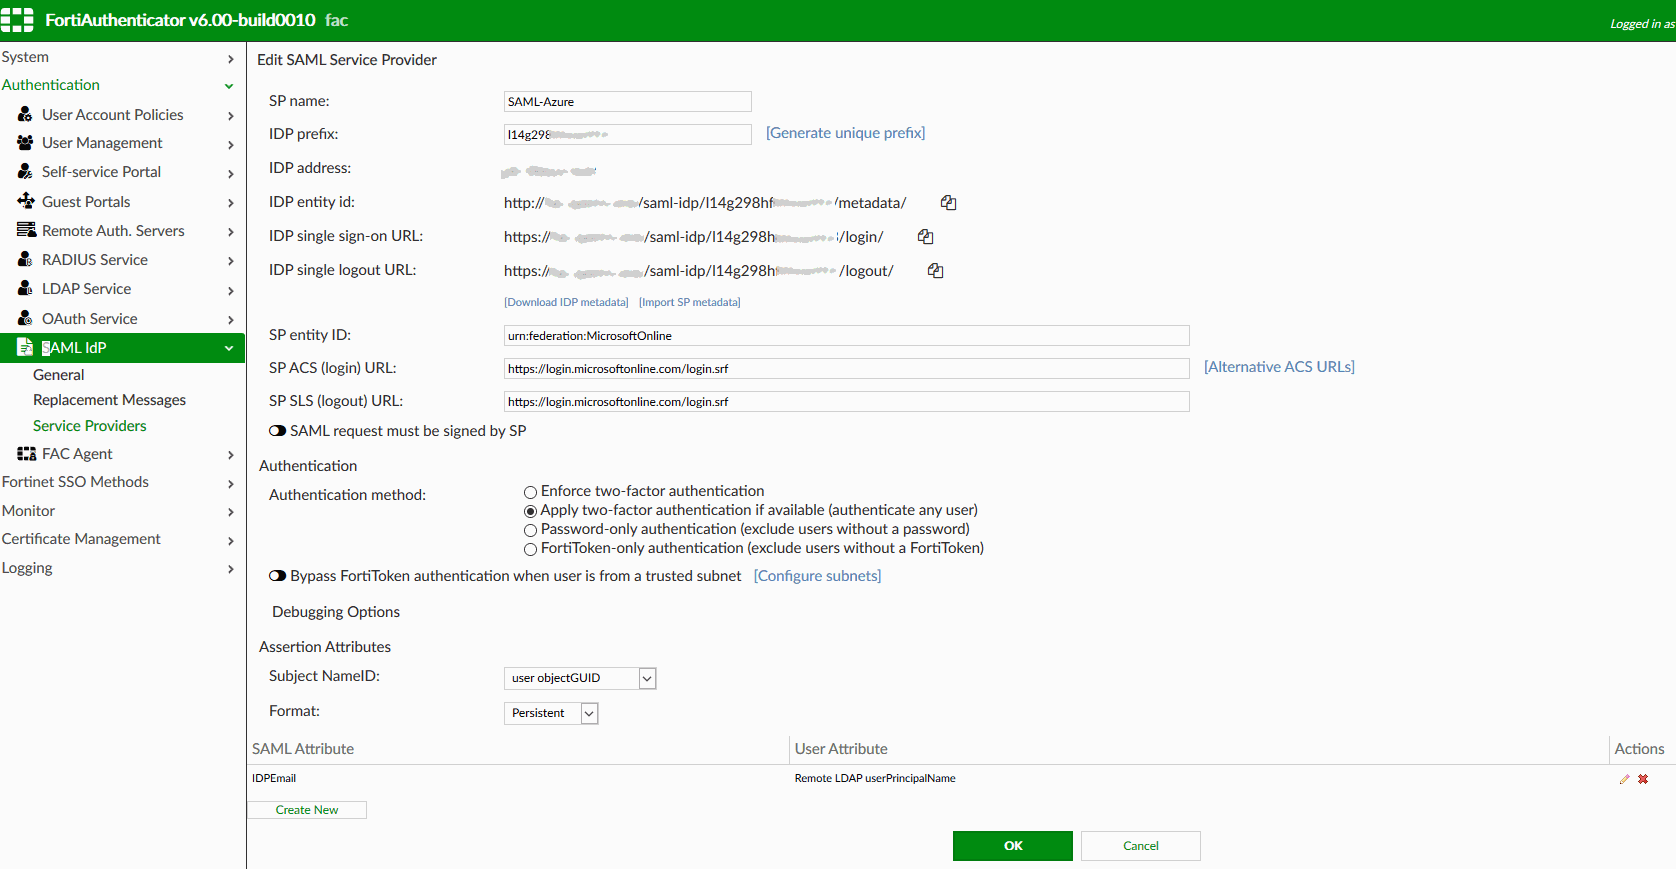Click the OAuth Service icon
The width and height of the screenshot is (1676, 869).
[26, 318]
